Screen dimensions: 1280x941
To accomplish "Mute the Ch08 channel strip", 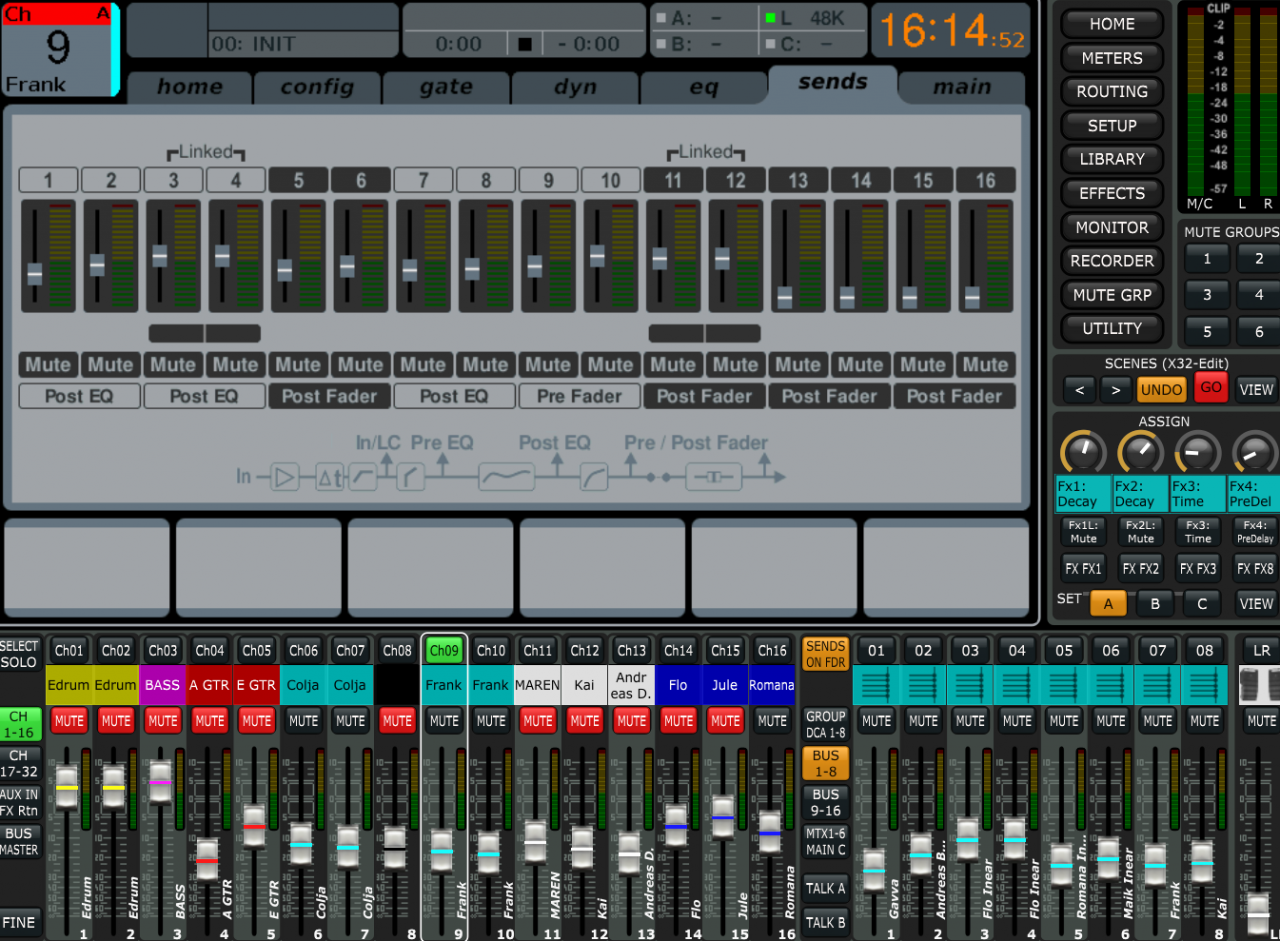I will [x=397, y=720].
